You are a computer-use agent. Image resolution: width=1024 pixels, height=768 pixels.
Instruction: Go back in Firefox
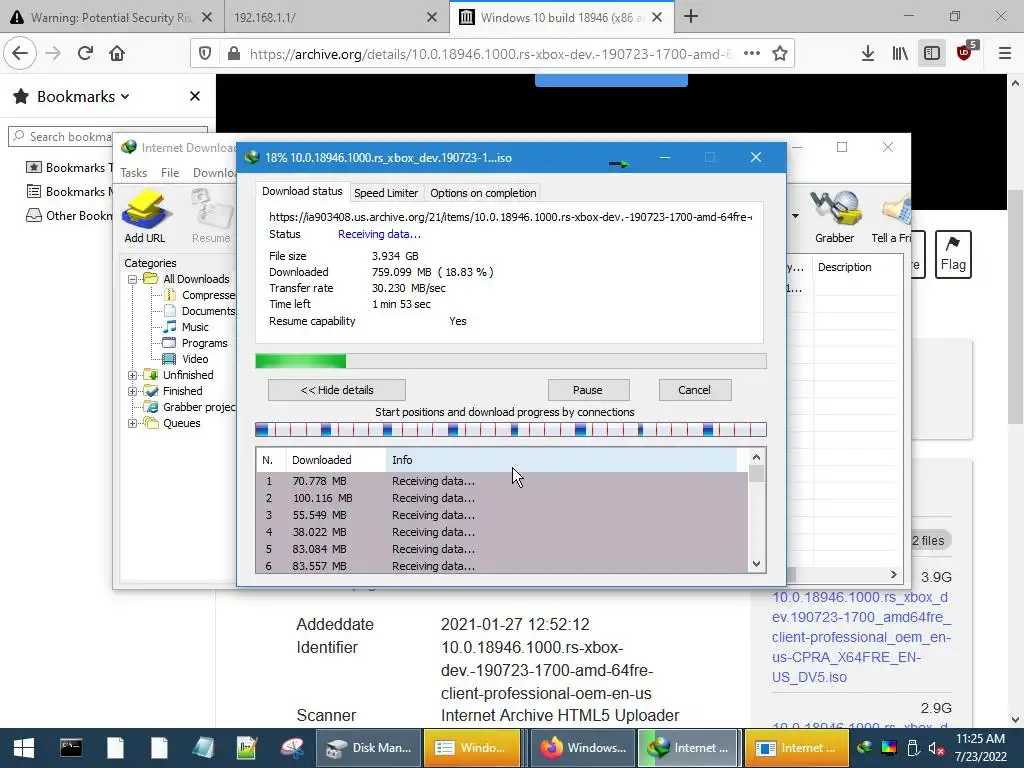click(x=20, y=53)
